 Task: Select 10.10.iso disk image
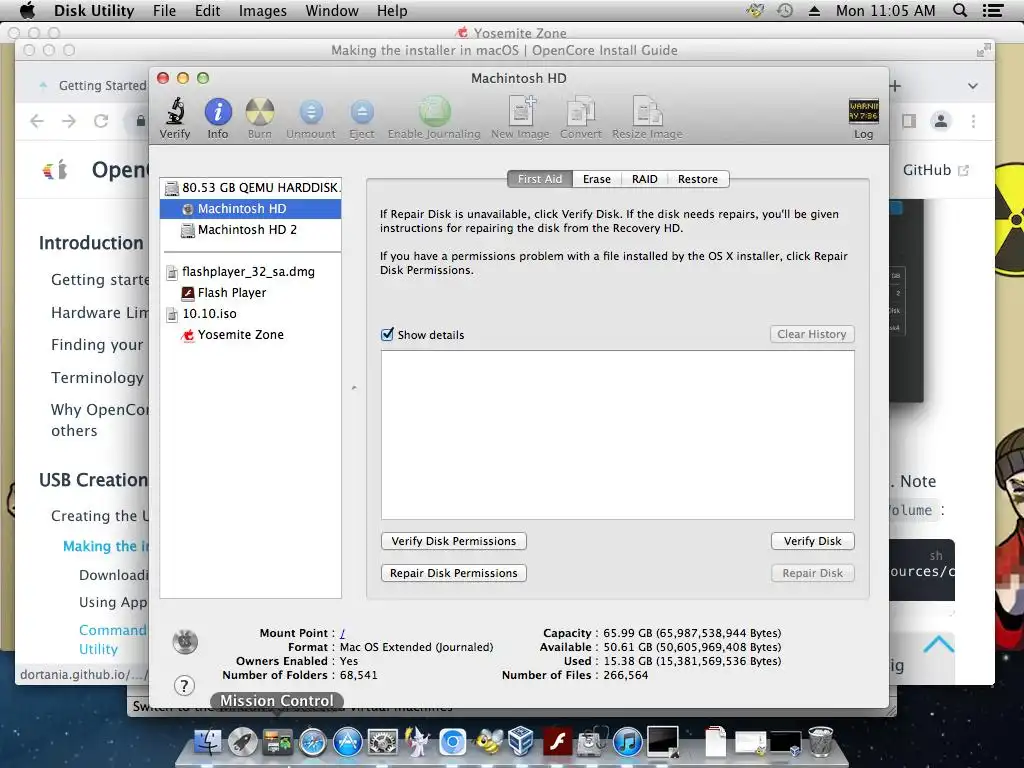coord(251,313)
